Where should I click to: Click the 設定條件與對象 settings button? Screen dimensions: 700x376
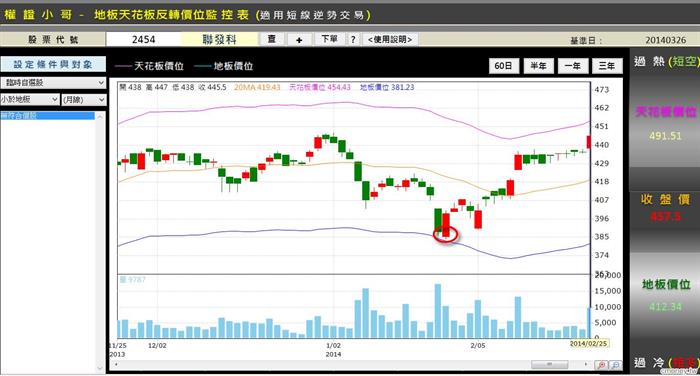(53, 64)
